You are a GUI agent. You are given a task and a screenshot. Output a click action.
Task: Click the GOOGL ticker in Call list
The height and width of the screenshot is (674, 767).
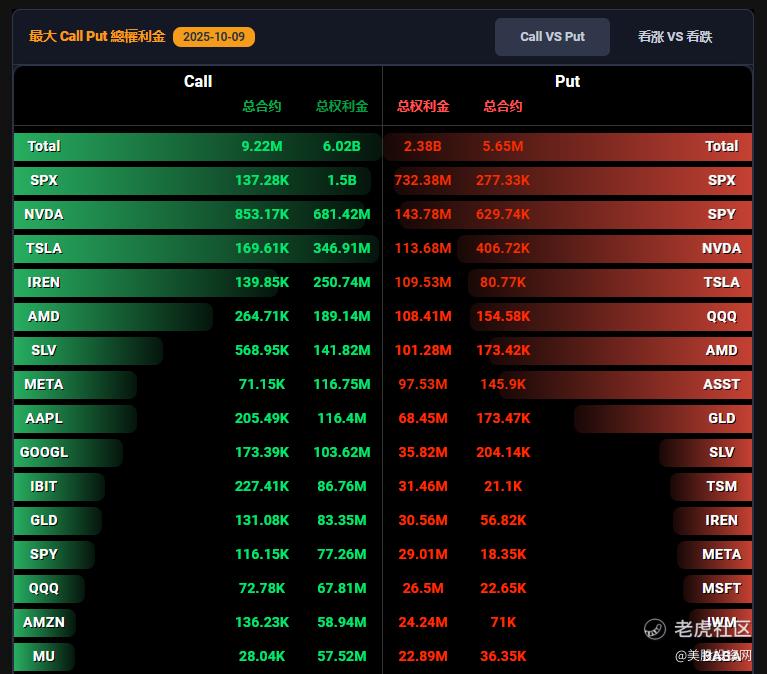44,452
